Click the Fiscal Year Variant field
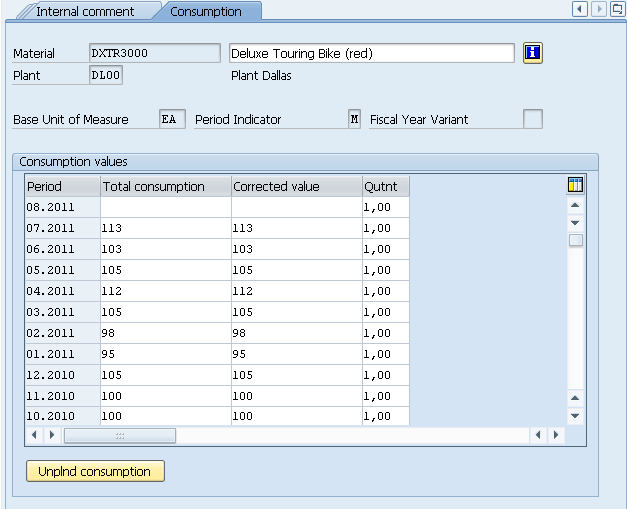The height and width of the screenshot is (509, 627). [x=533, y=119]
